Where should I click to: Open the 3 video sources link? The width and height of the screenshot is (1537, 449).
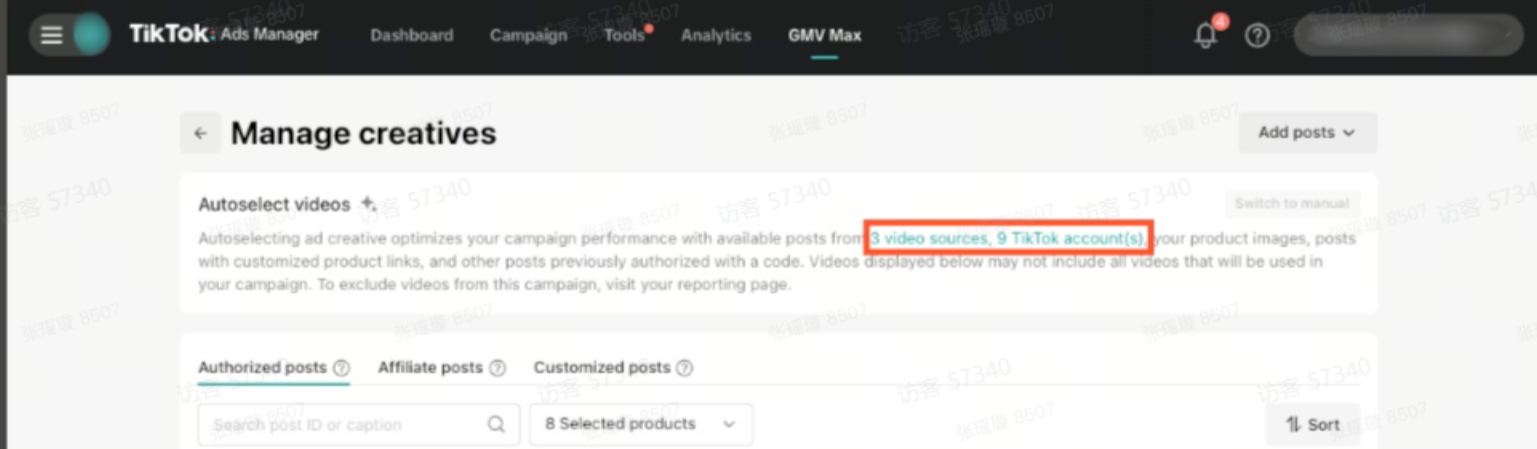(x=929, y=239)
